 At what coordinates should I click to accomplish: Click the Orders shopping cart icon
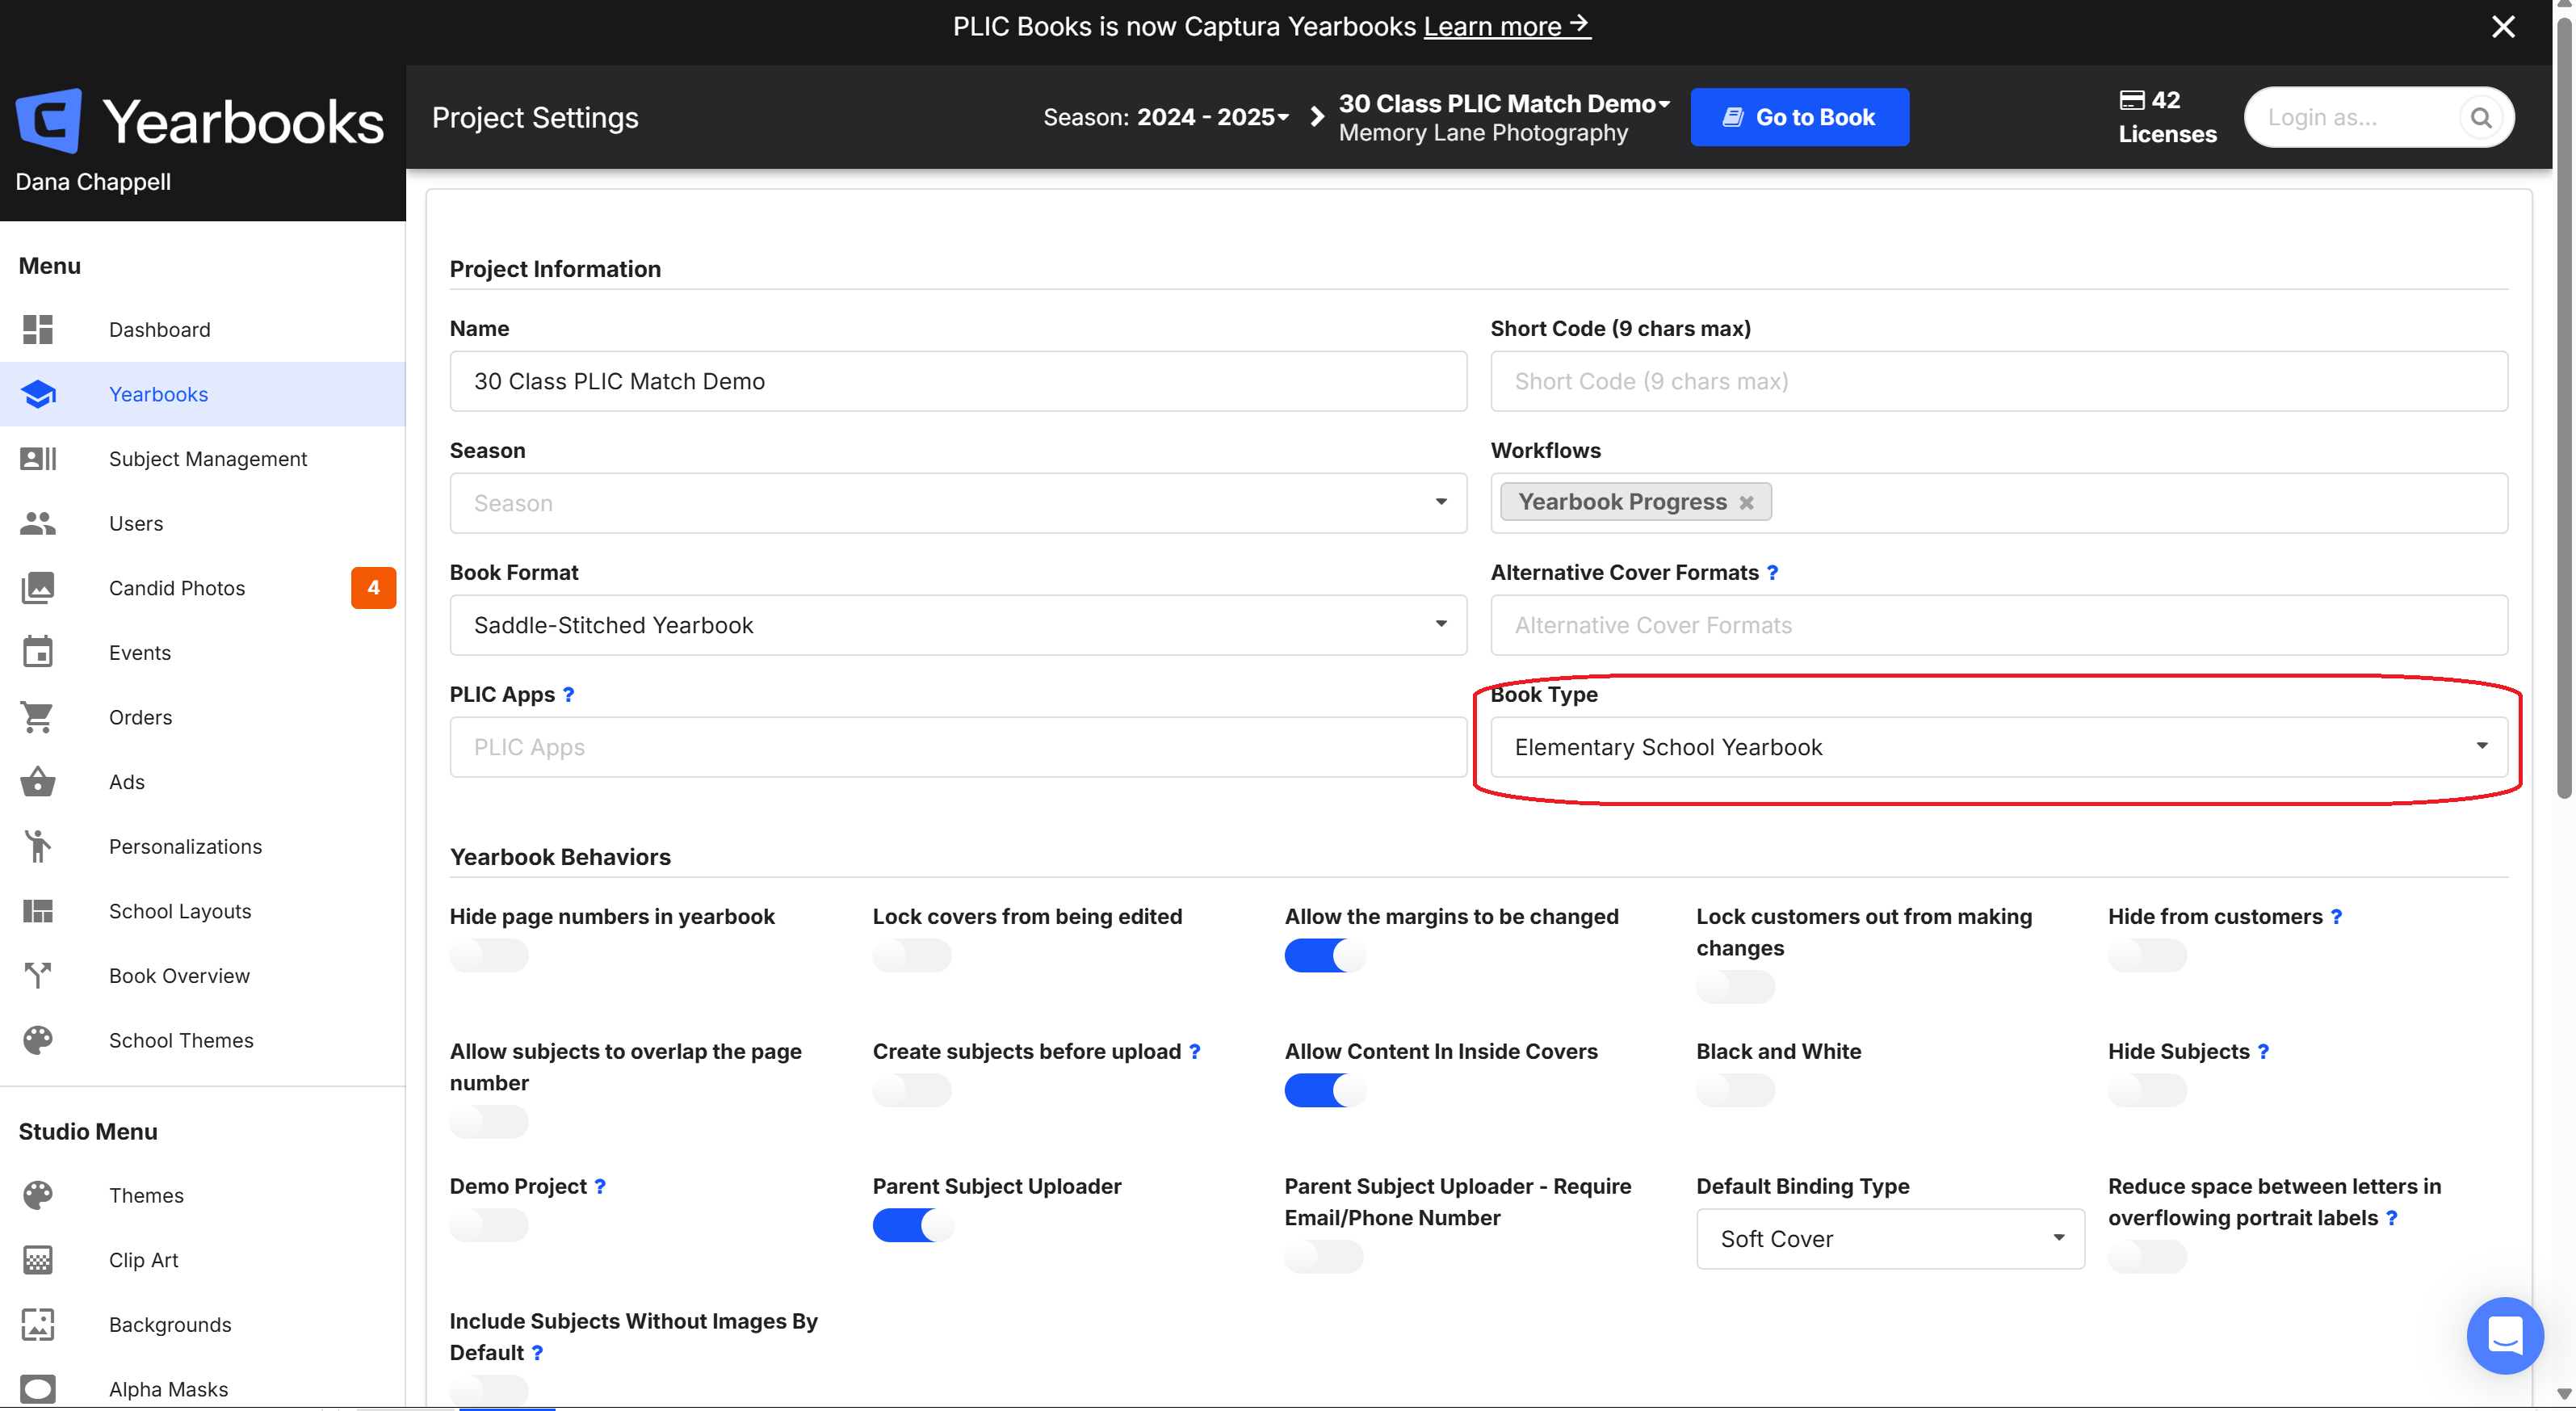tap(38, 717)
